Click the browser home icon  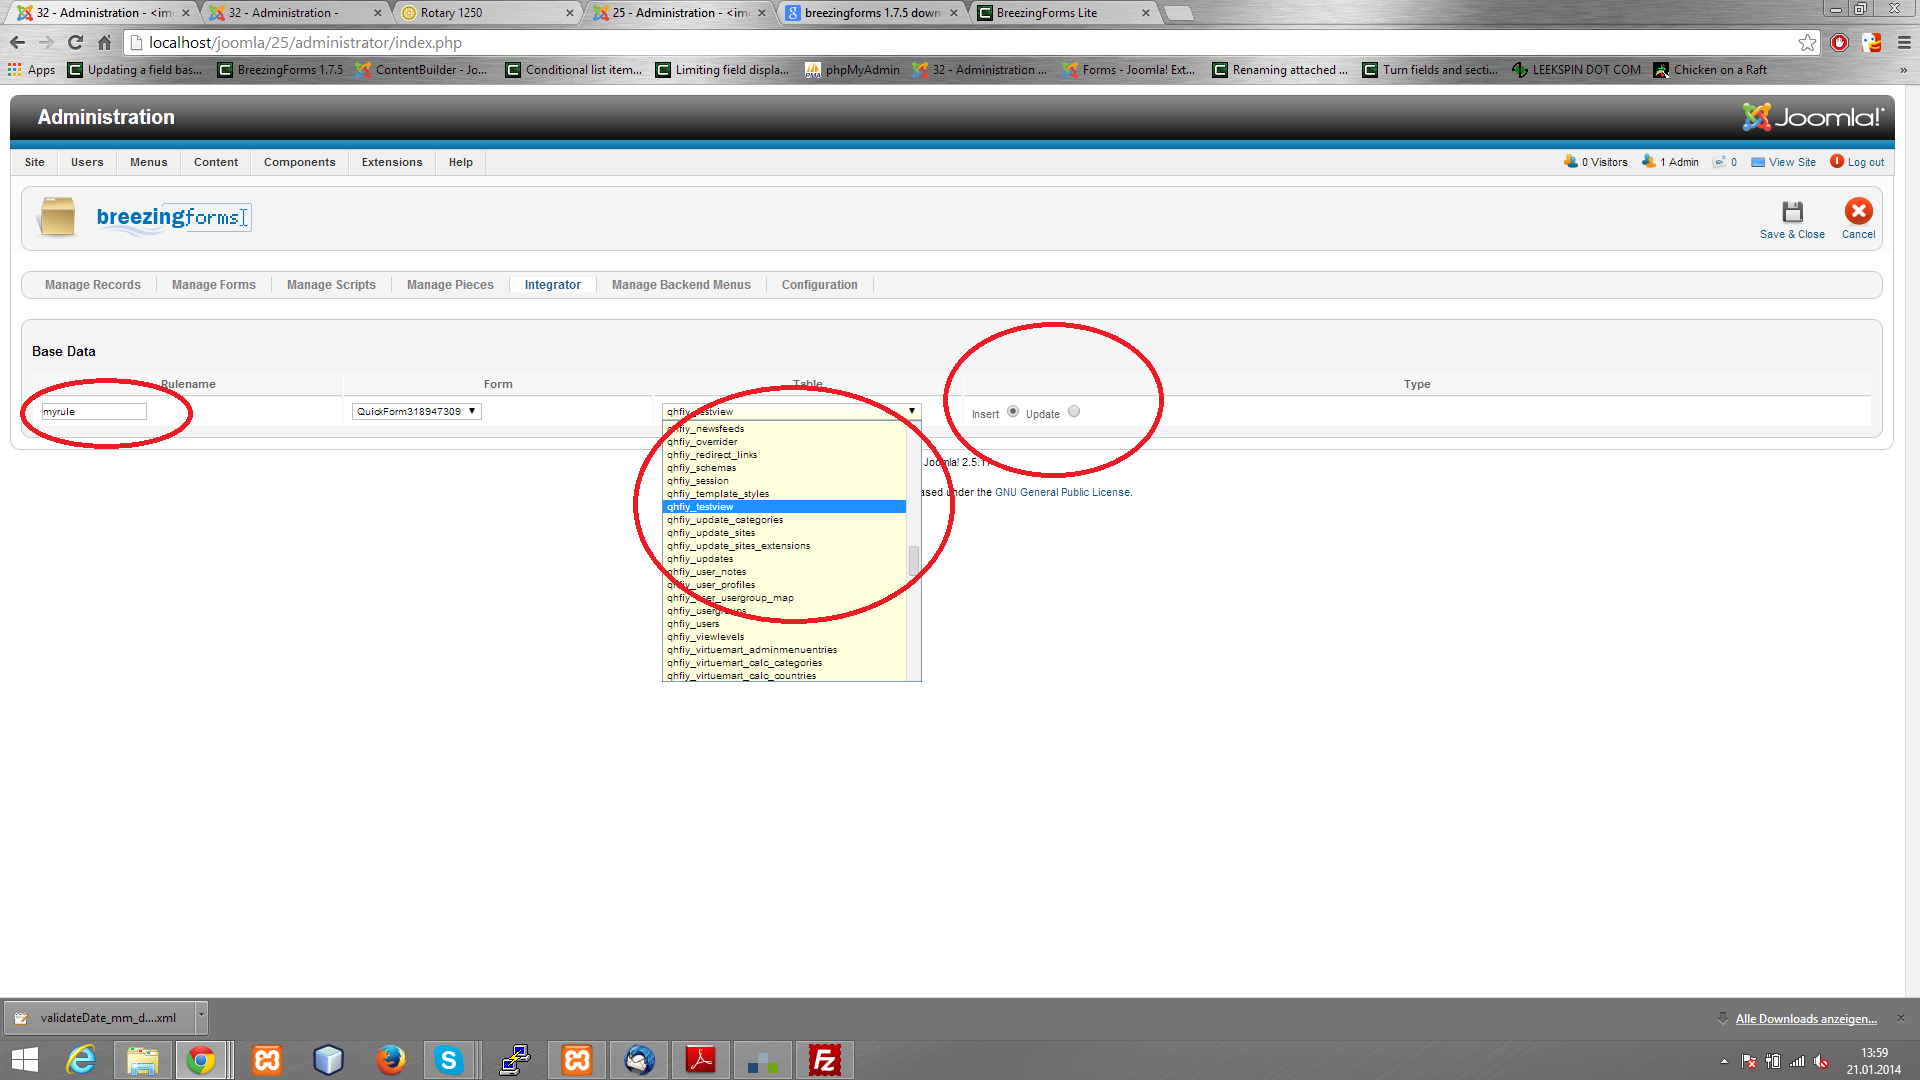pyautogui.click(x=104, y=42)
